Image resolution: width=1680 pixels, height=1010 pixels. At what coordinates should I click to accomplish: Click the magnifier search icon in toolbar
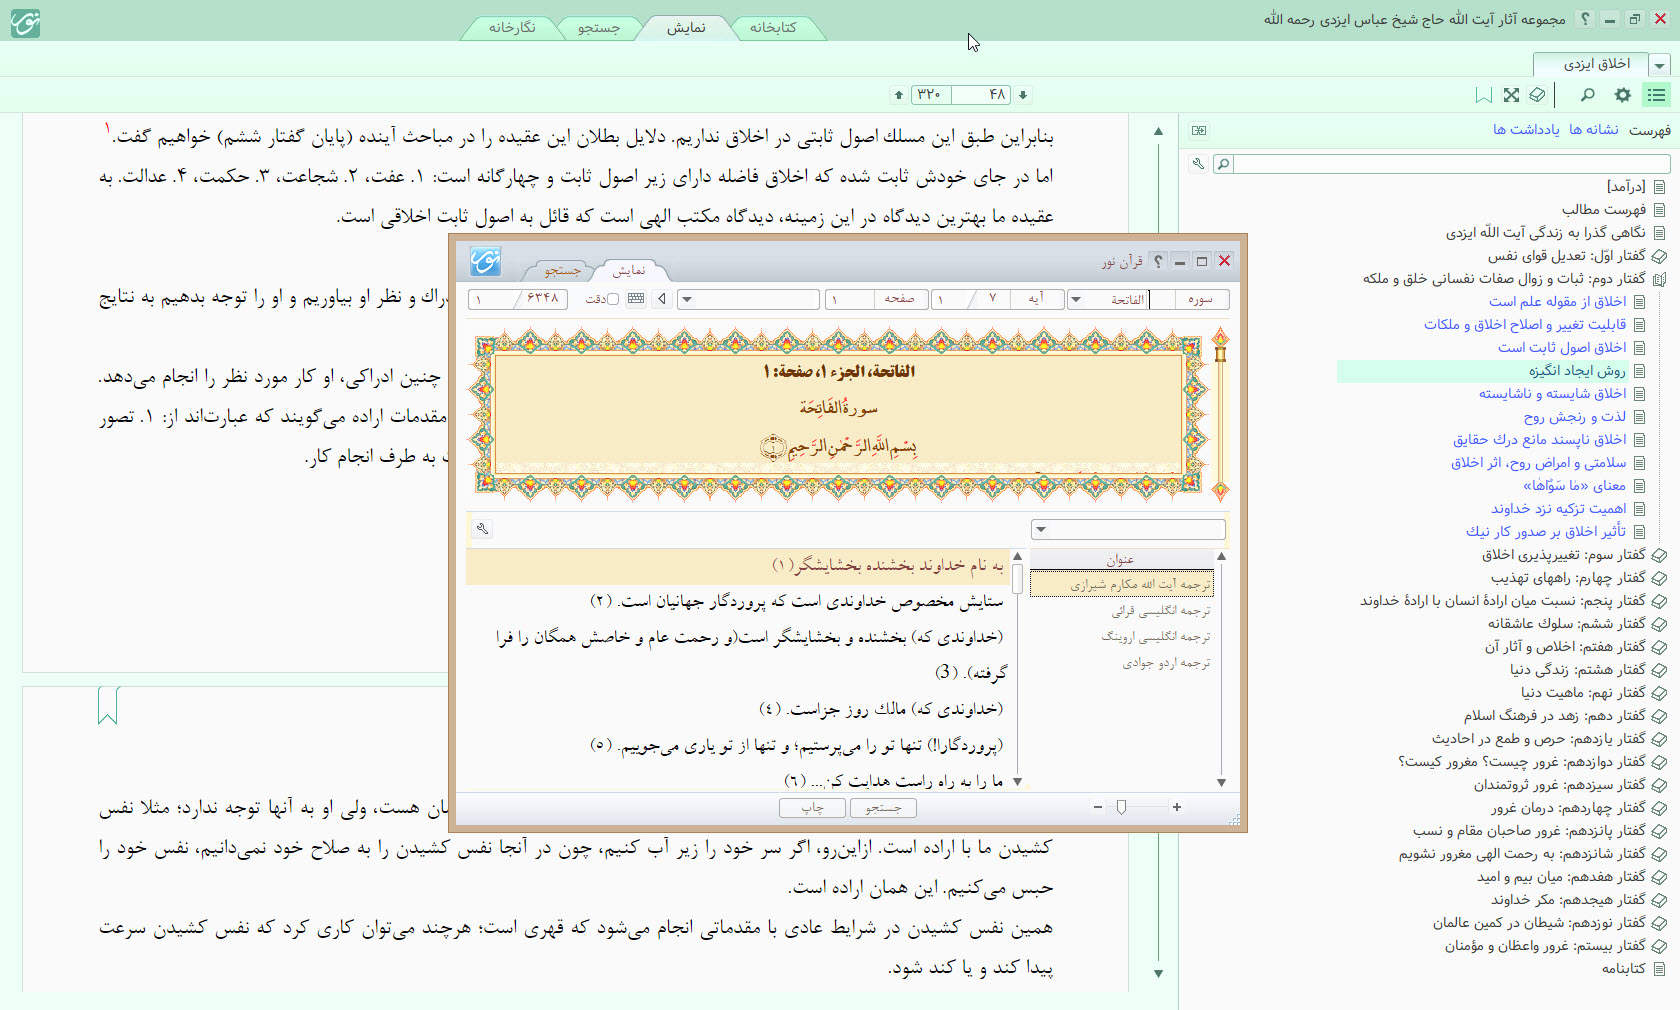pos(1587,95)
